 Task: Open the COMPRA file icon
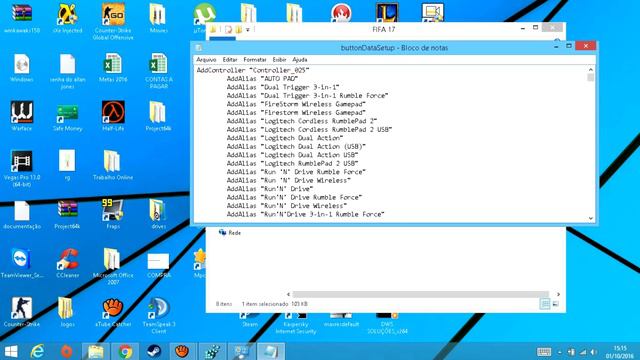pyautogui.click(x=158, y=265)
